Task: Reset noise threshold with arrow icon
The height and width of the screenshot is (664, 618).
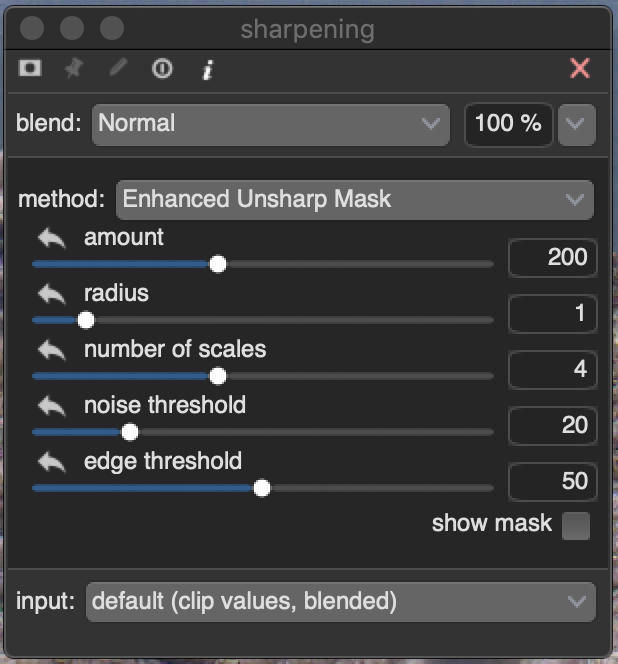Action: (52, 407)
